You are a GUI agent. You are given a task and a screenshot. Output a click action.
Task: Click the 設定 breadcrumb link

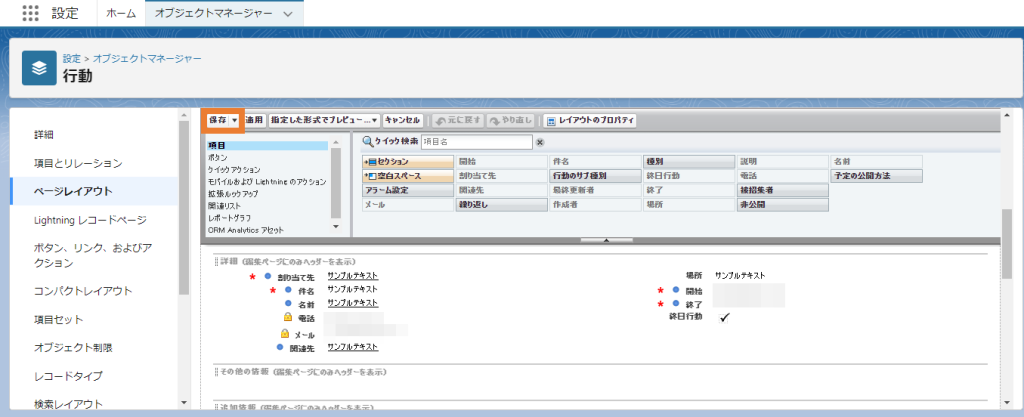coord(72,59)
